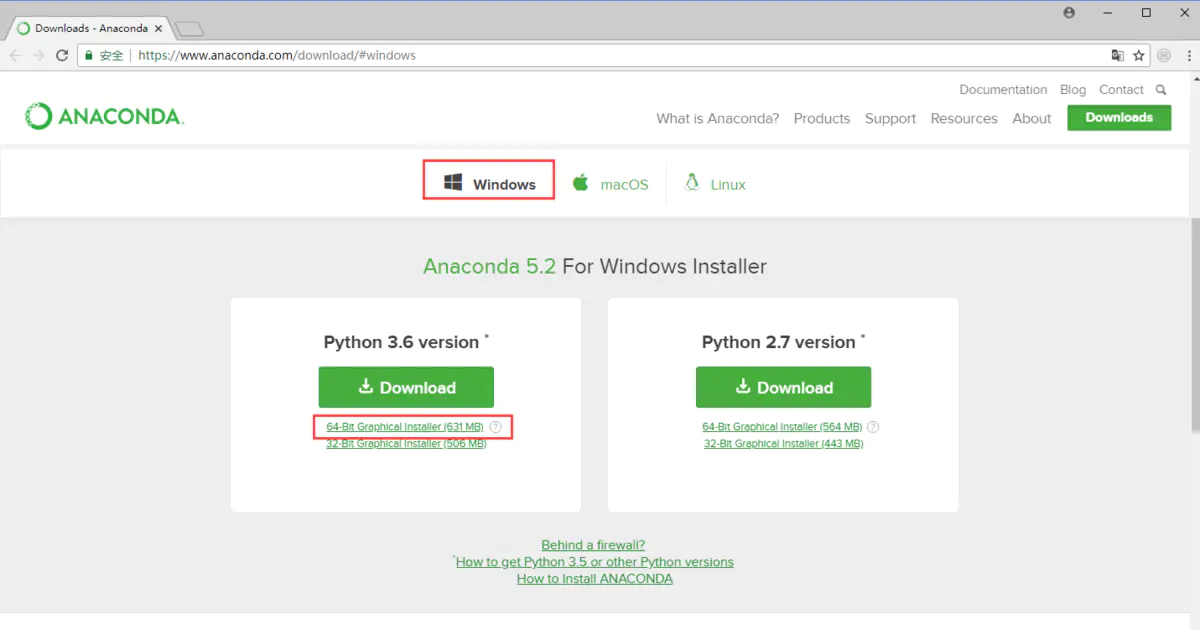The height and width of the screenshot is (630, 1200).
Task: Bookmark page with star icon
Action: click(1138, 55)
